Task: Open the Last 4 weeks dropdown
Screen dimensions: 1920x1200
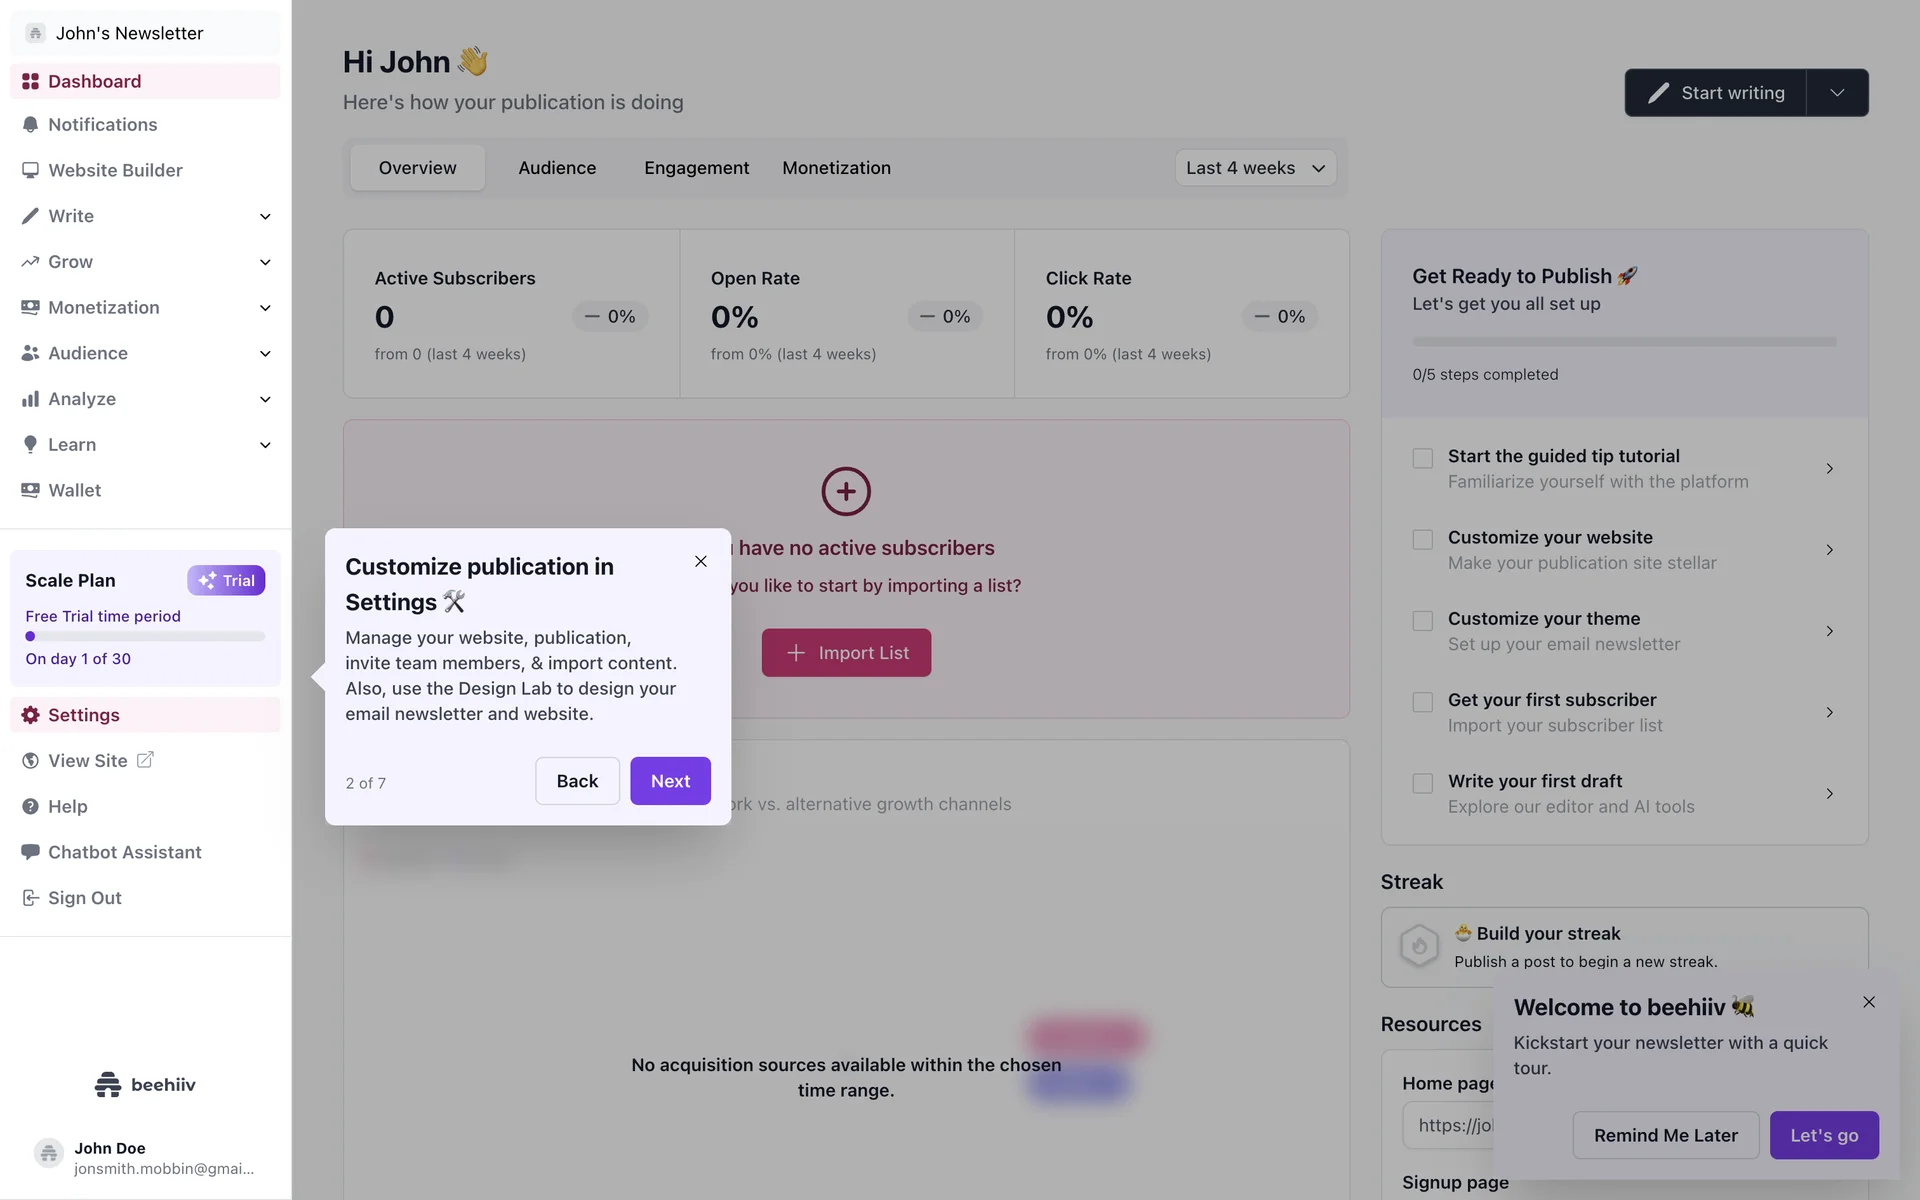Action: [1255, 168]
